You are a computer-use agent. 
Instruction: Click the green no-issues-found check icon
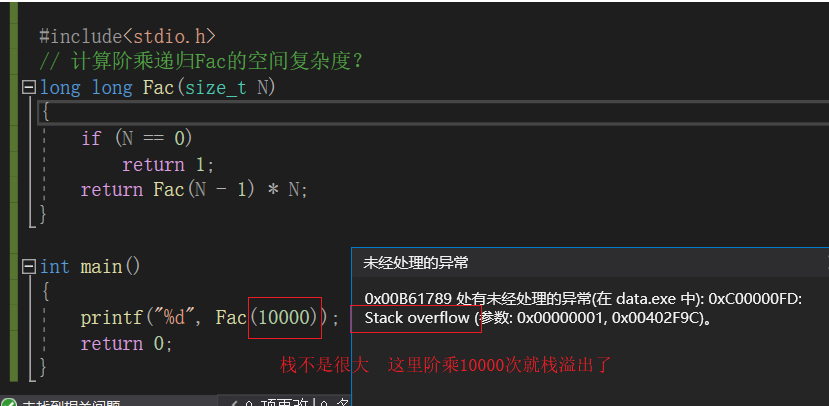(7, 403)
